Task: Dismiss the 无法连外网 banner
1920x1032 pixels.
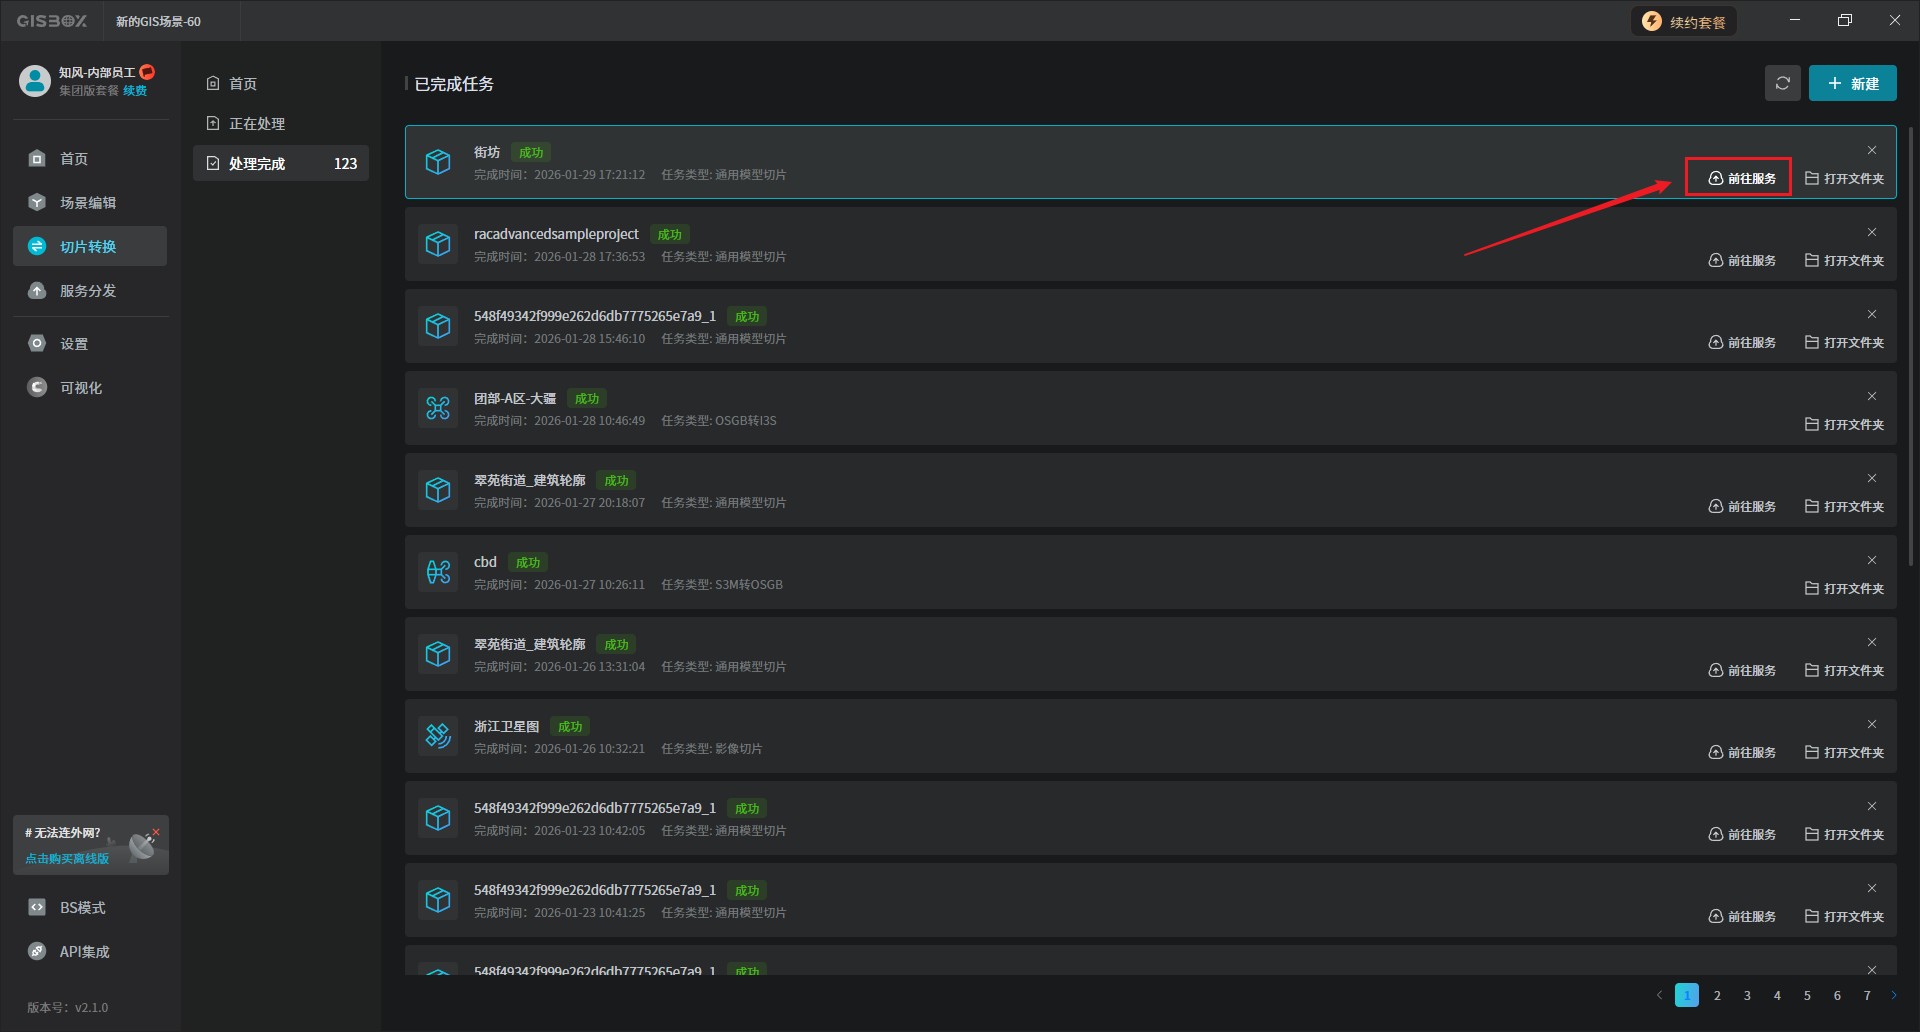Action: click(156, 832)
